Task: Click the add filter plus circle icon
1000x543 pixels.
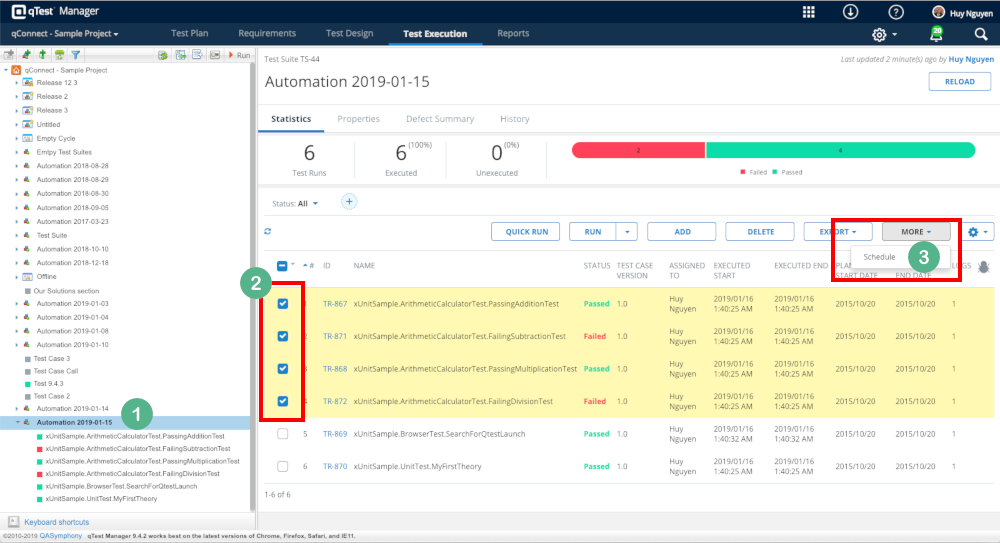Action: click(x=349, y=202)
